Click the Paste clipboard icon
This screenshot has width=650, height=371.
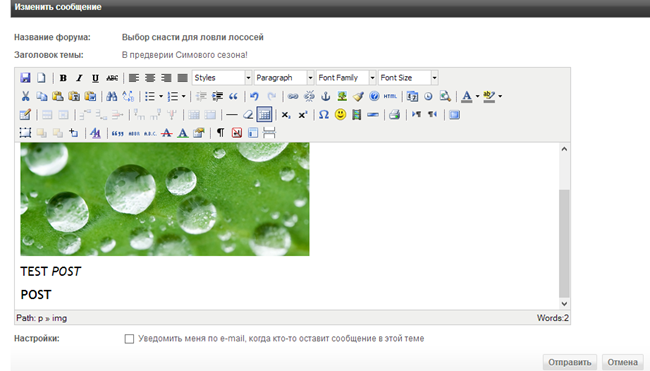point(58,96)
